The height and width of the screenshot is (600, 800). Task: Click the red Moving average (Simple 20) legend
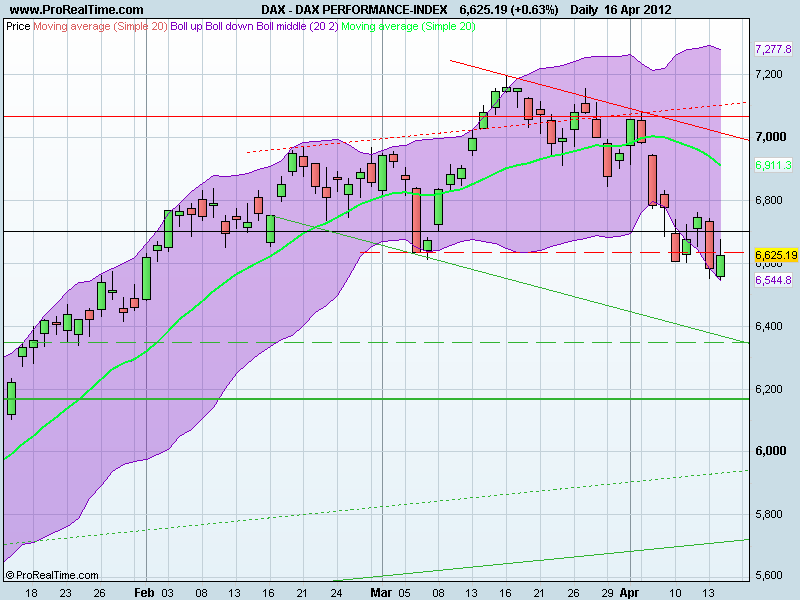pyautogui.click(x=100, y=27)
